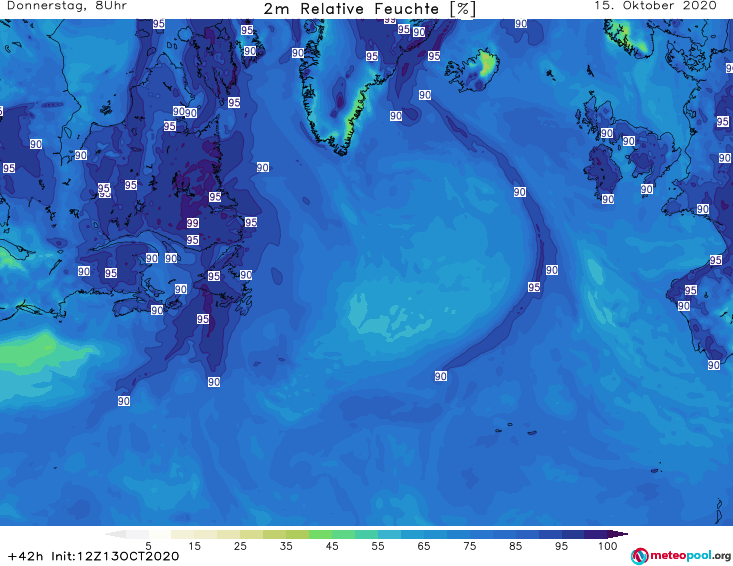Click the '45' tick label on the color scale

(x=332, y=546)
